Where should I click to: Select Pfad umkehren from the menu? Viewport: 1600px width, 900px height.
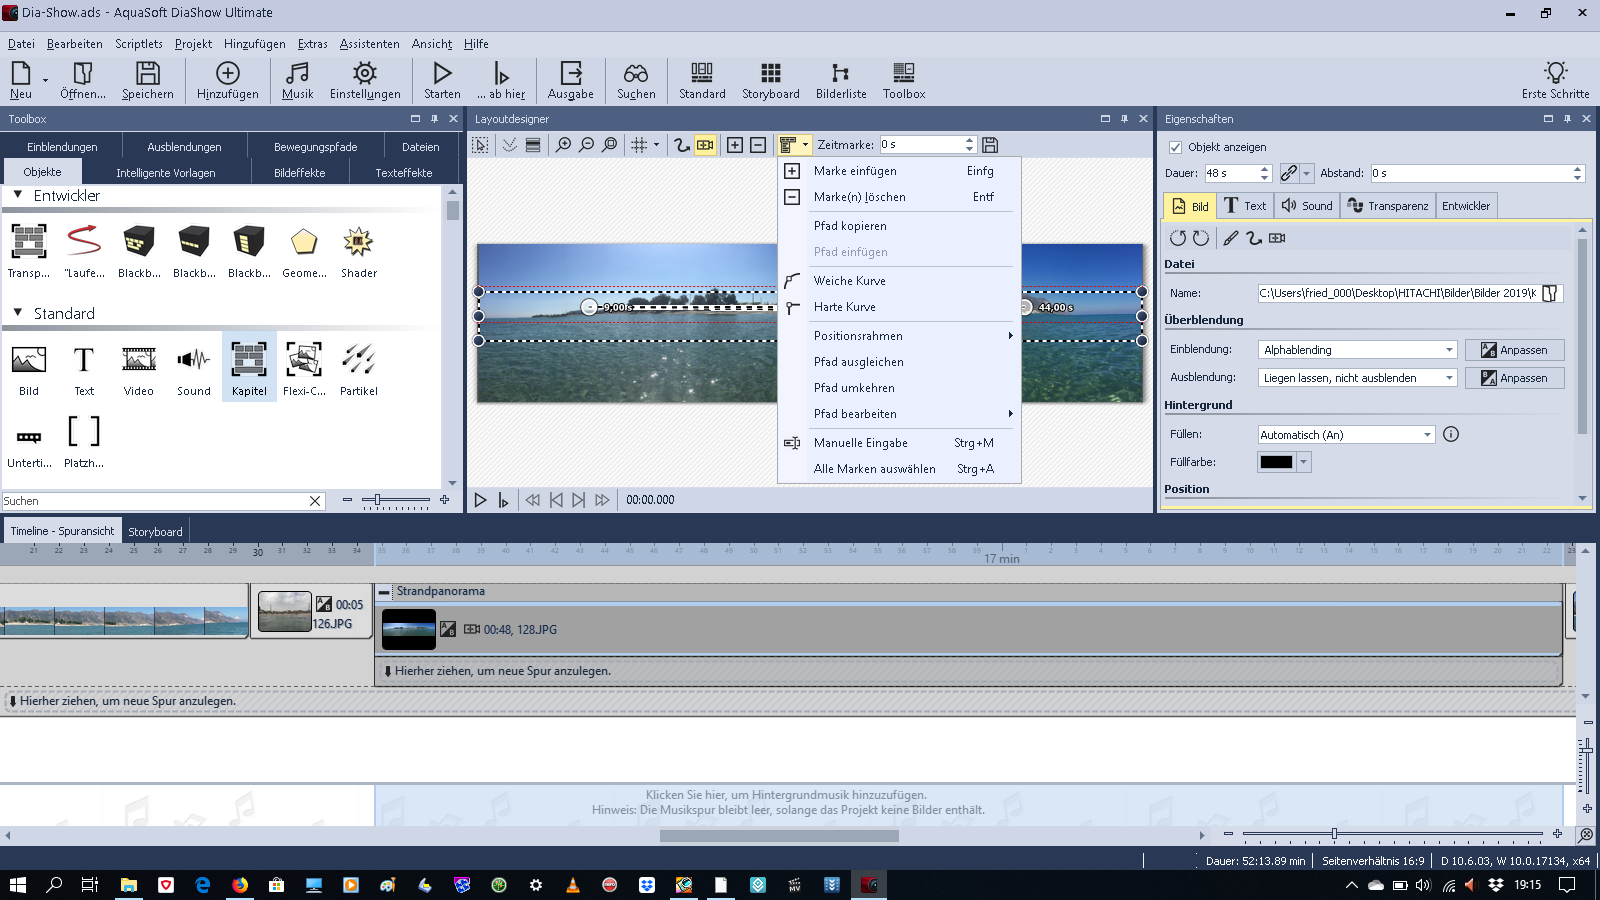854,388
